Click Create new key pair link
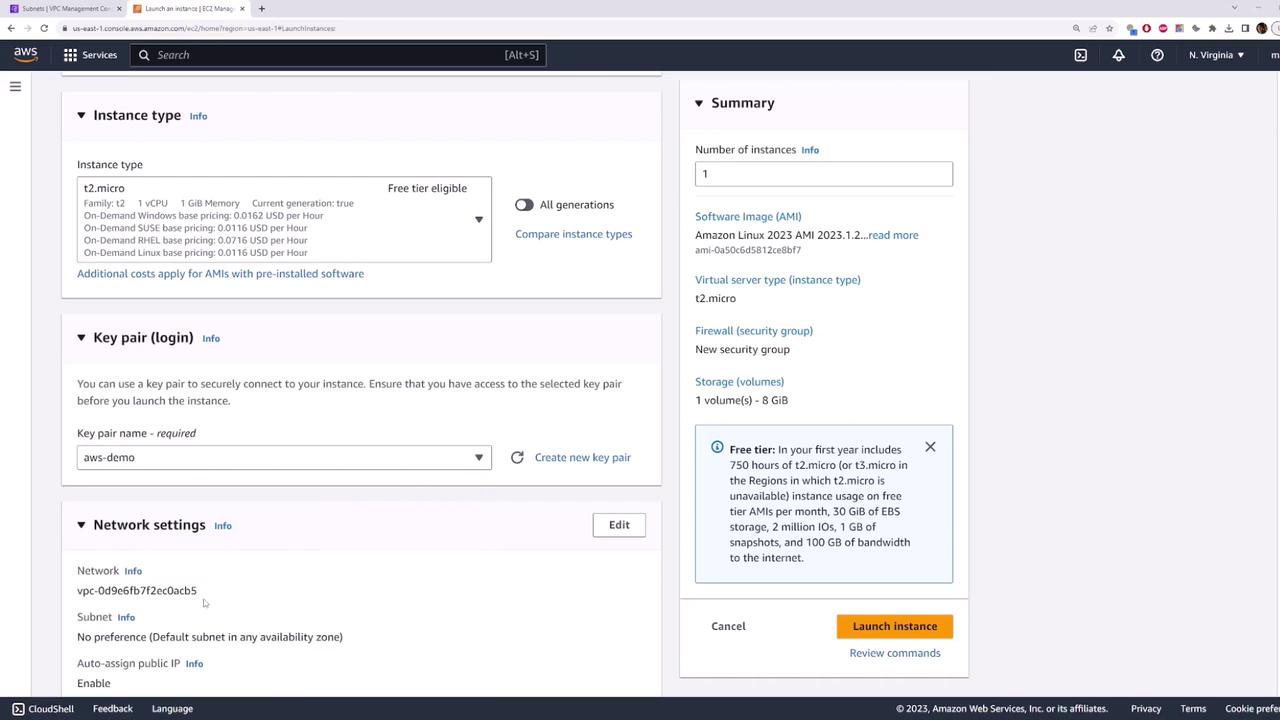This screenshot has height=720, width=1280. click(583, 457)
